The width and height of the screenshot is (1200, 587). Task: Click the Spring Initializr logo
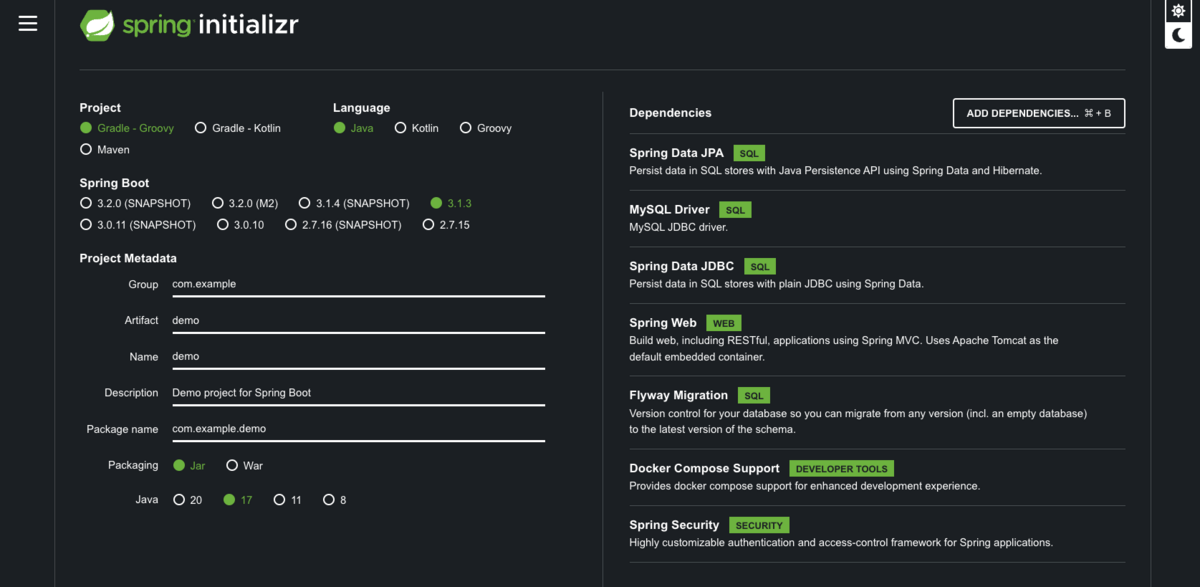189,25
